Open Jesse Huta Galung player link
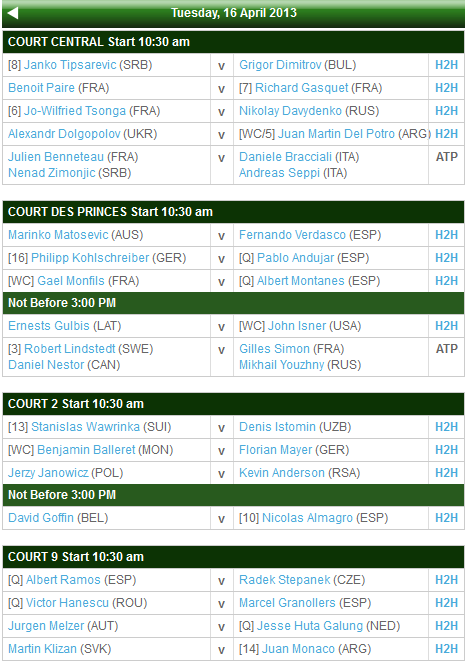This screenshot has height=665, width=467. [310, 626]
